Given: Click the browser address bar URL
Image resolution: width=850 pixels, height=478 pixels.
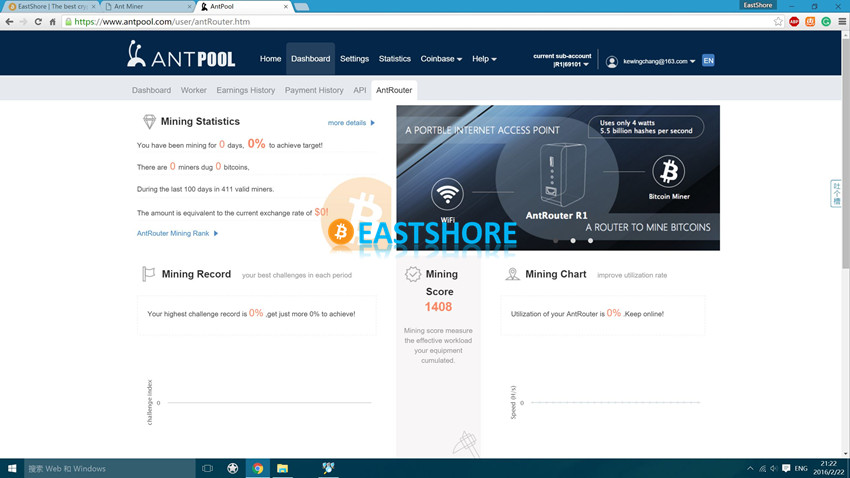Looking at the screenshot, I should [x=162, y=22].
